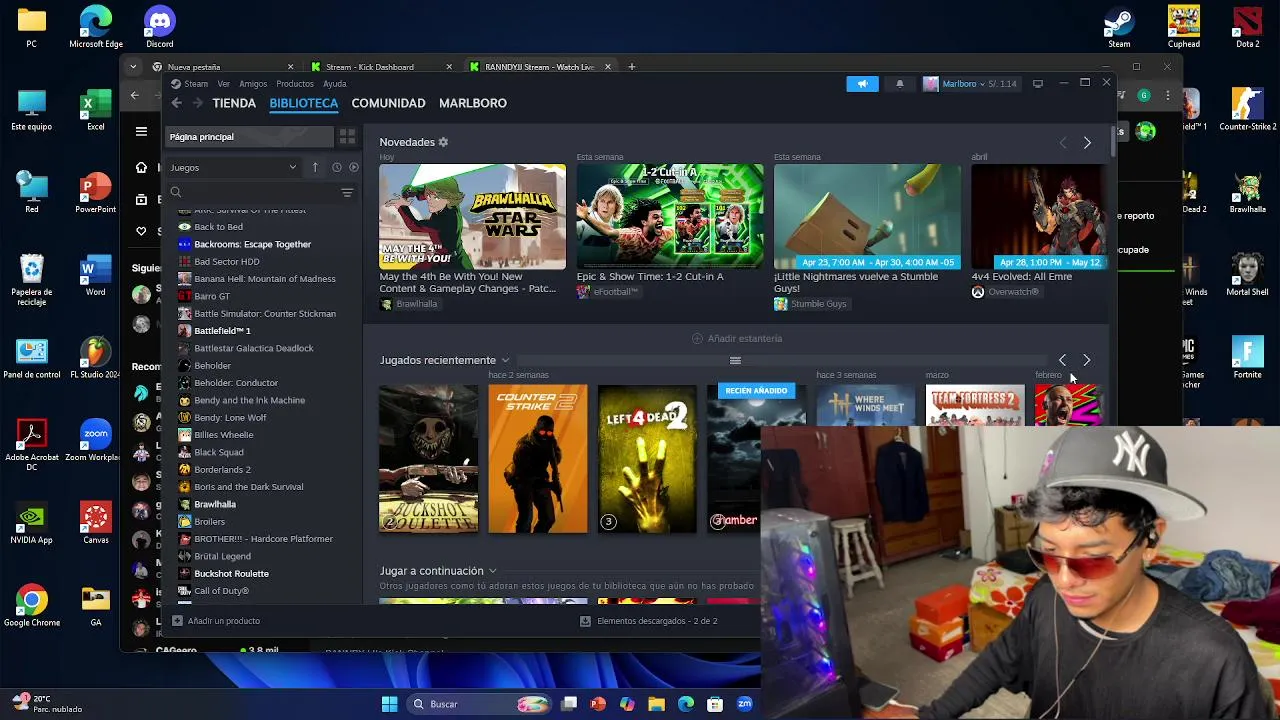Show next Novedades items arrow
Screen dimensions: 1280x720
pos(1087,143)
